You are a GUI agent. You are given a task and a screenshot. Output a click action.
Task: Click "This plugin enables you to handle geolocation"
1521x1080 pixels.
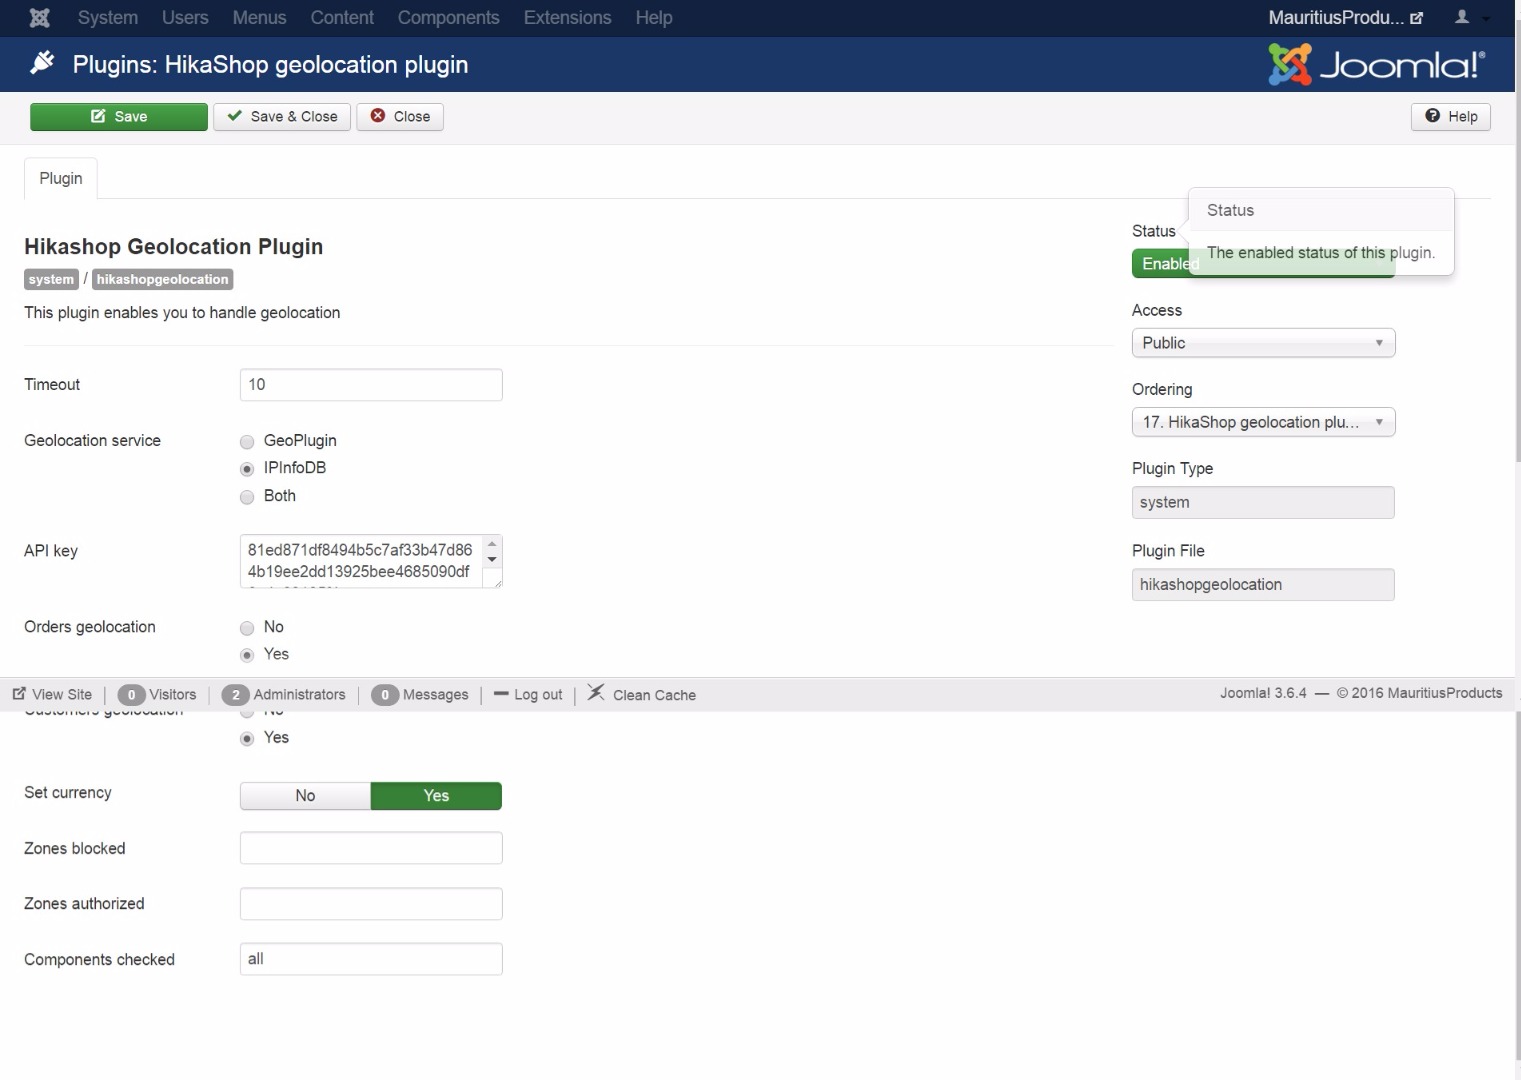click(x=182, y=313)
